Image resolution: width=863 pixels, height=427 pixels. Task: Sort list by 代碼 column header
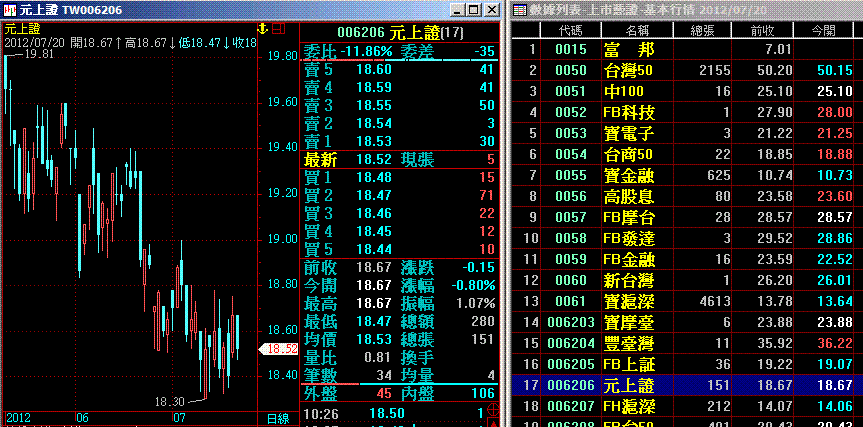(x=571, y=30)
